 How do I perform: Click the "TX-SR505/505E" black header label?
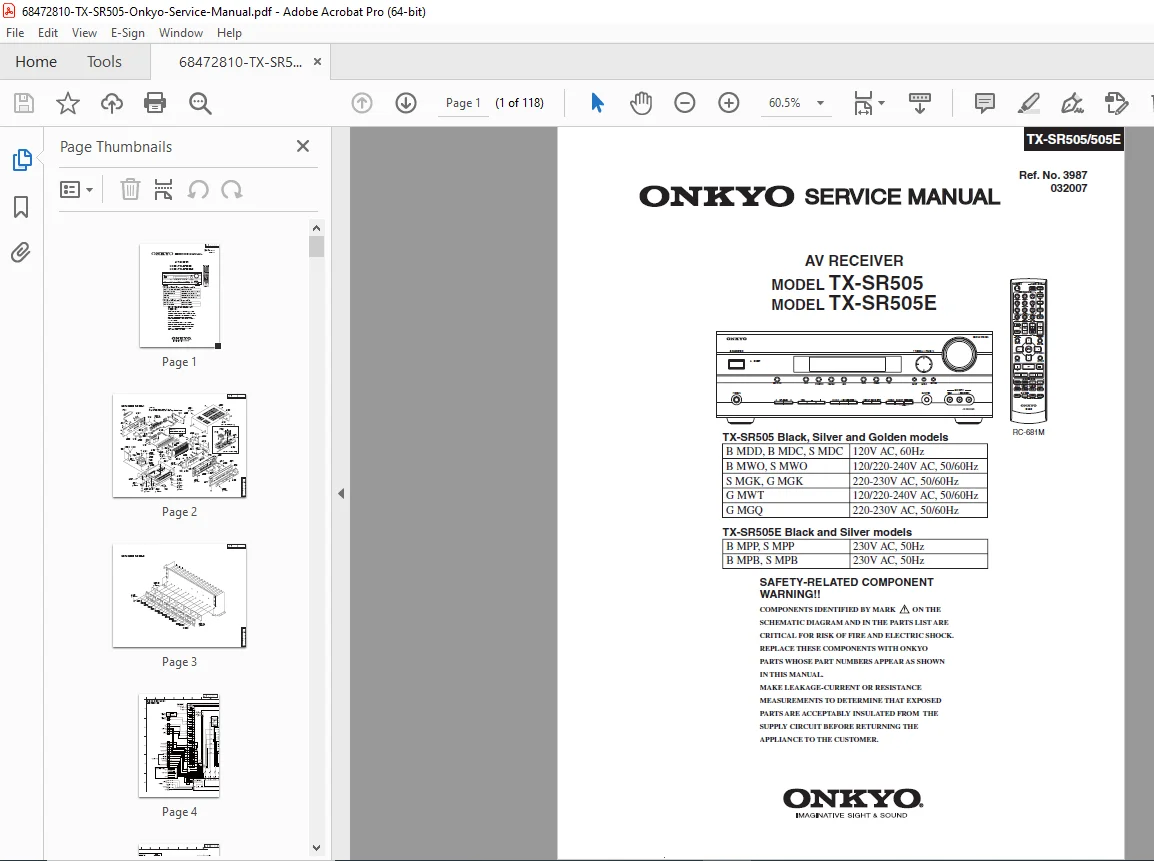1074,140
